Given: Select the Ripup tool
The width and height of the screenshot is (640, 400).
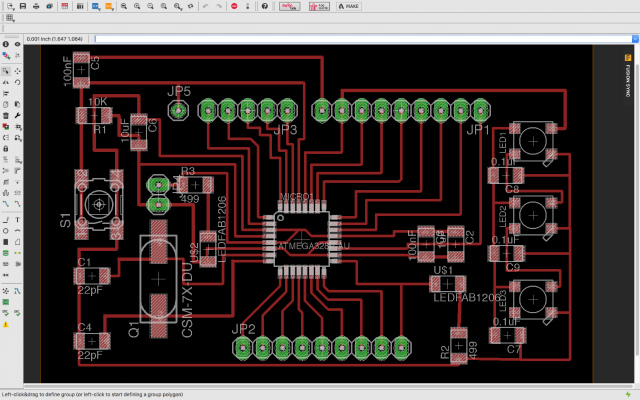Looking at the screenshot, I should 18,203.
